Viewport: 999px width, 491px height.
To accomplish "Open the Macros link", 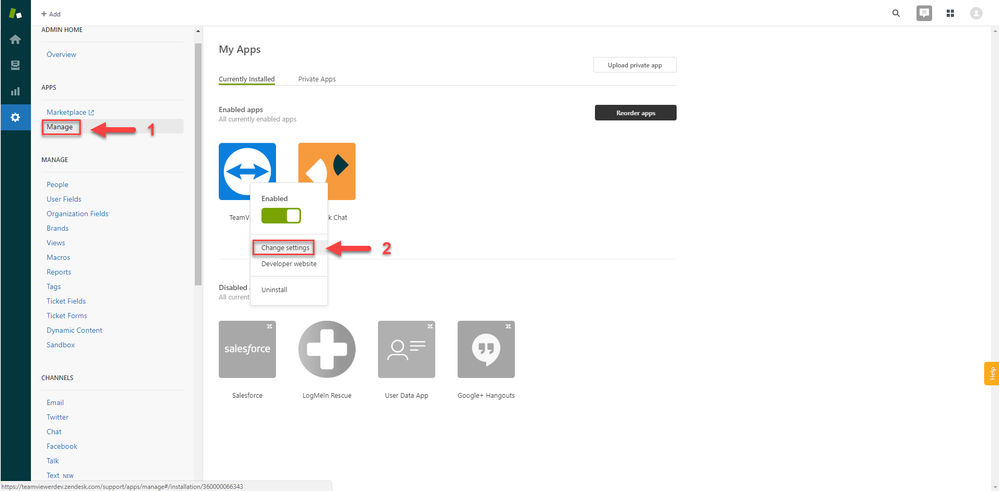I will coord(59,258).
